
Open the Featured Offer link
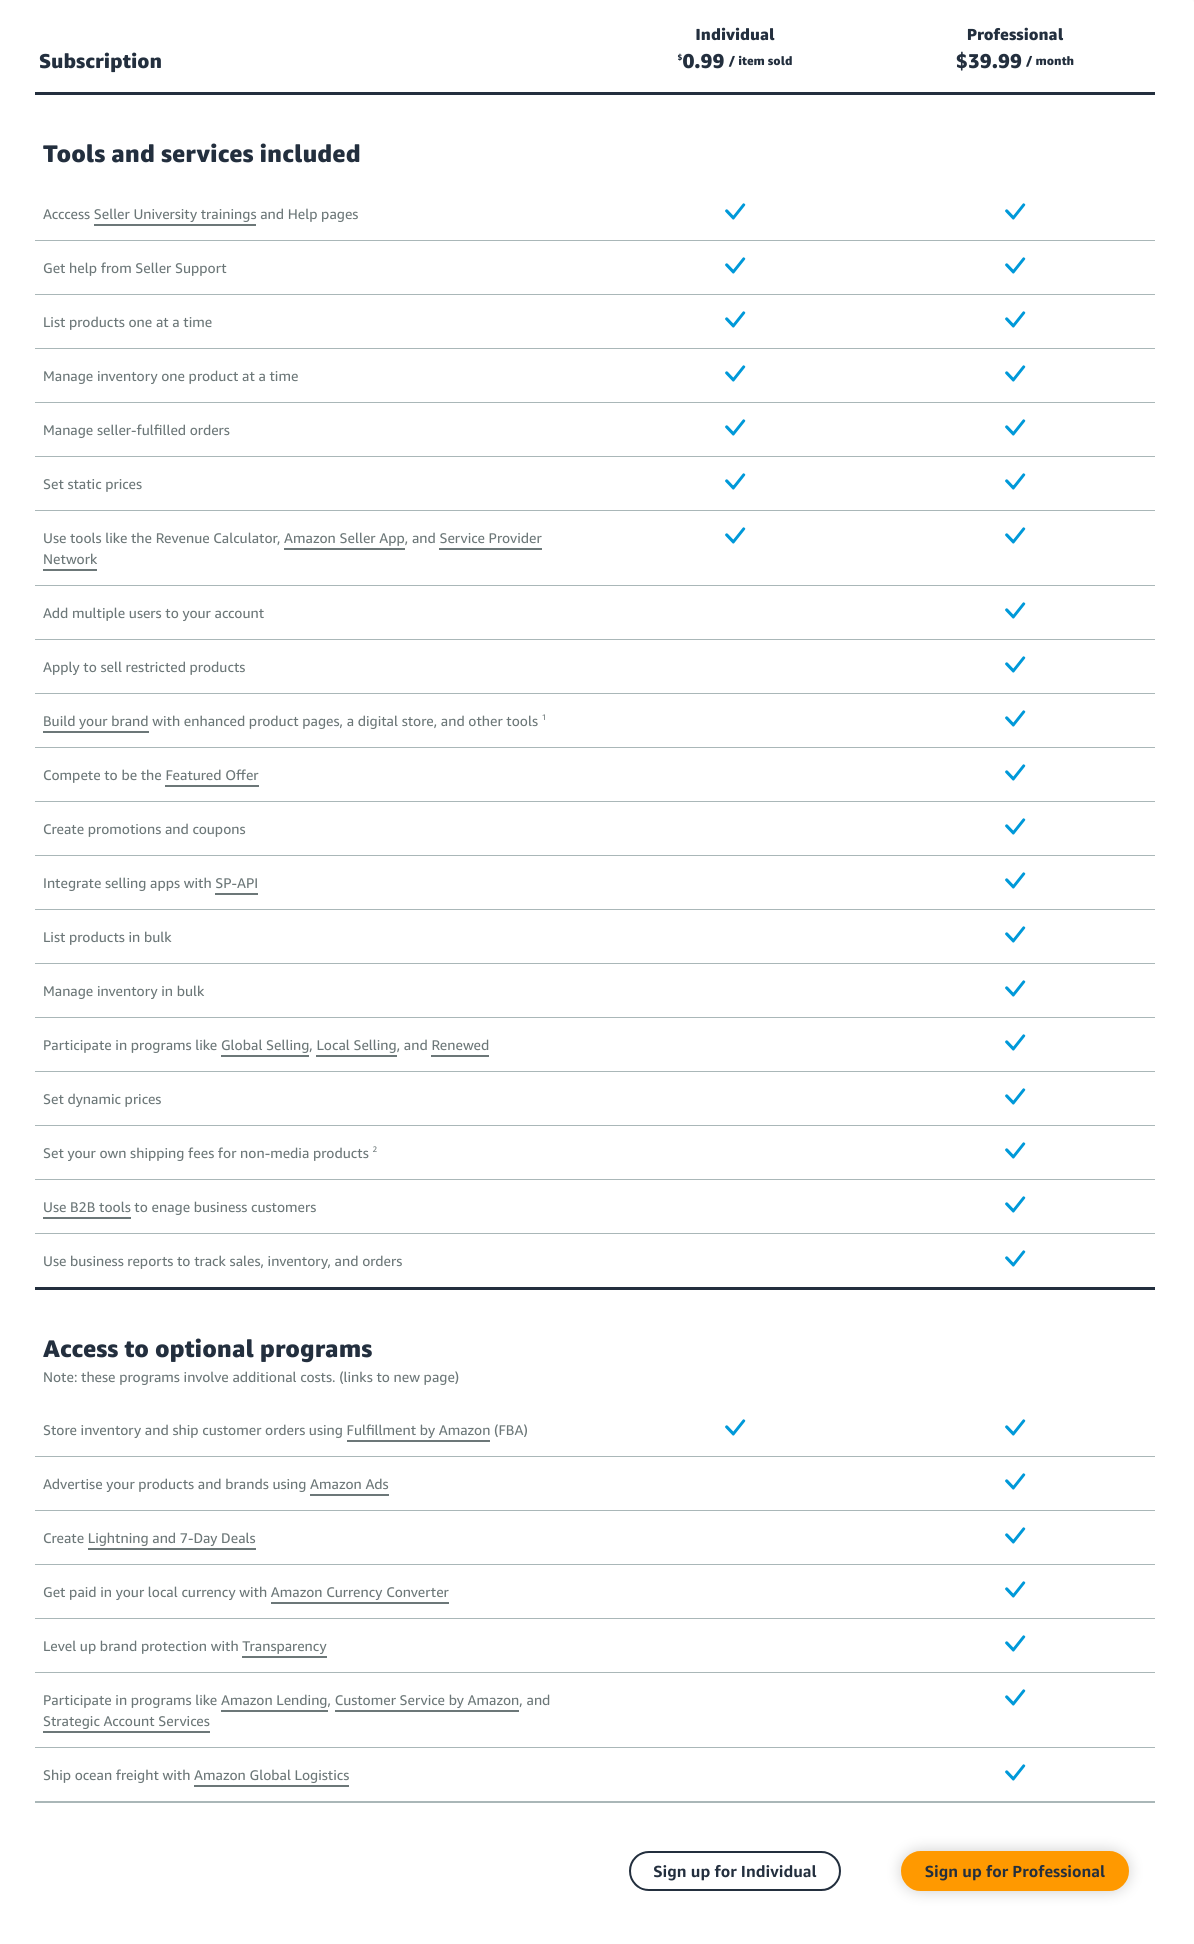pos(212,775)
